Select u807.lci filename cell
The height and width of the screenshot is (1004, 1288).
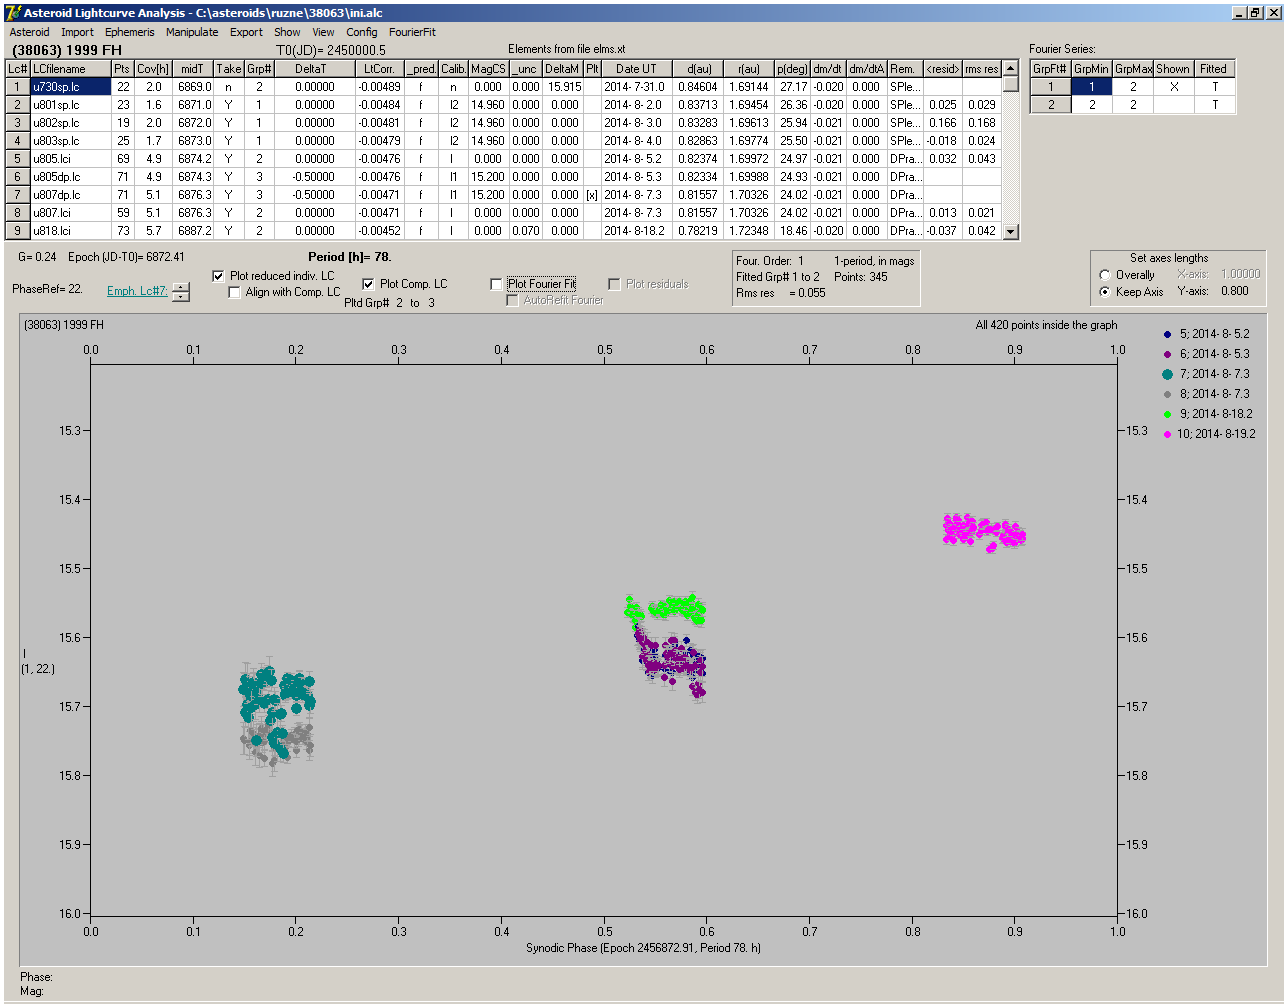(70, 213)
